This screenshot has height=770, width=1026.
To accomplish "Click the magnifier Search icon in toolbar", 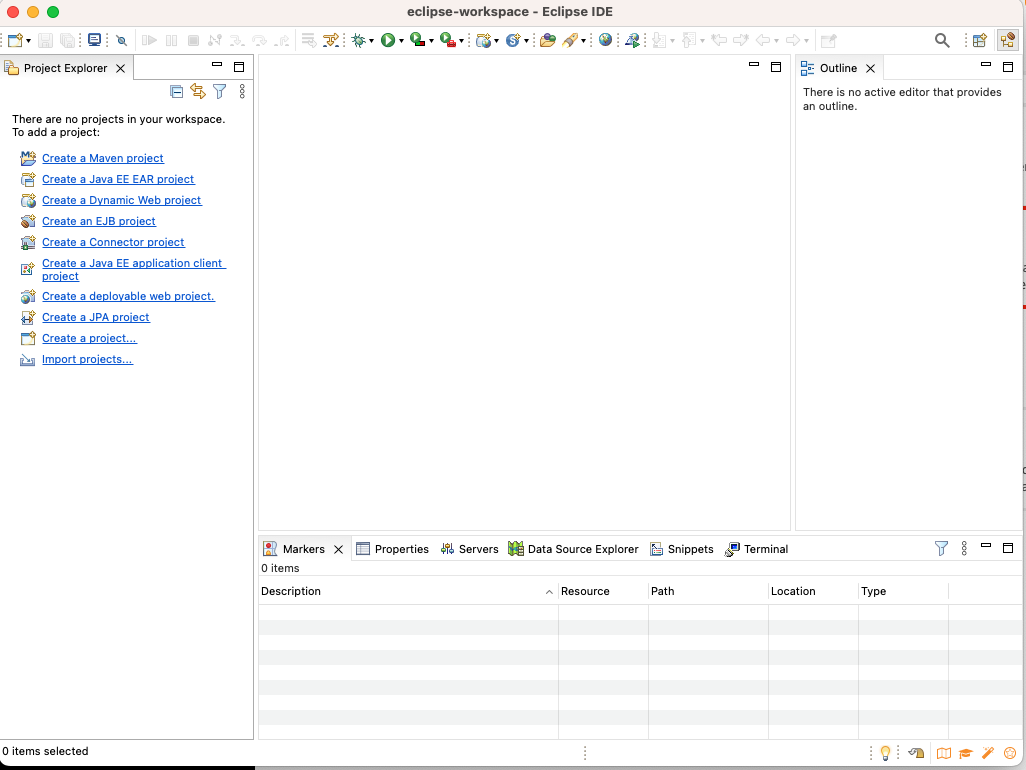I will coord(942,41).
